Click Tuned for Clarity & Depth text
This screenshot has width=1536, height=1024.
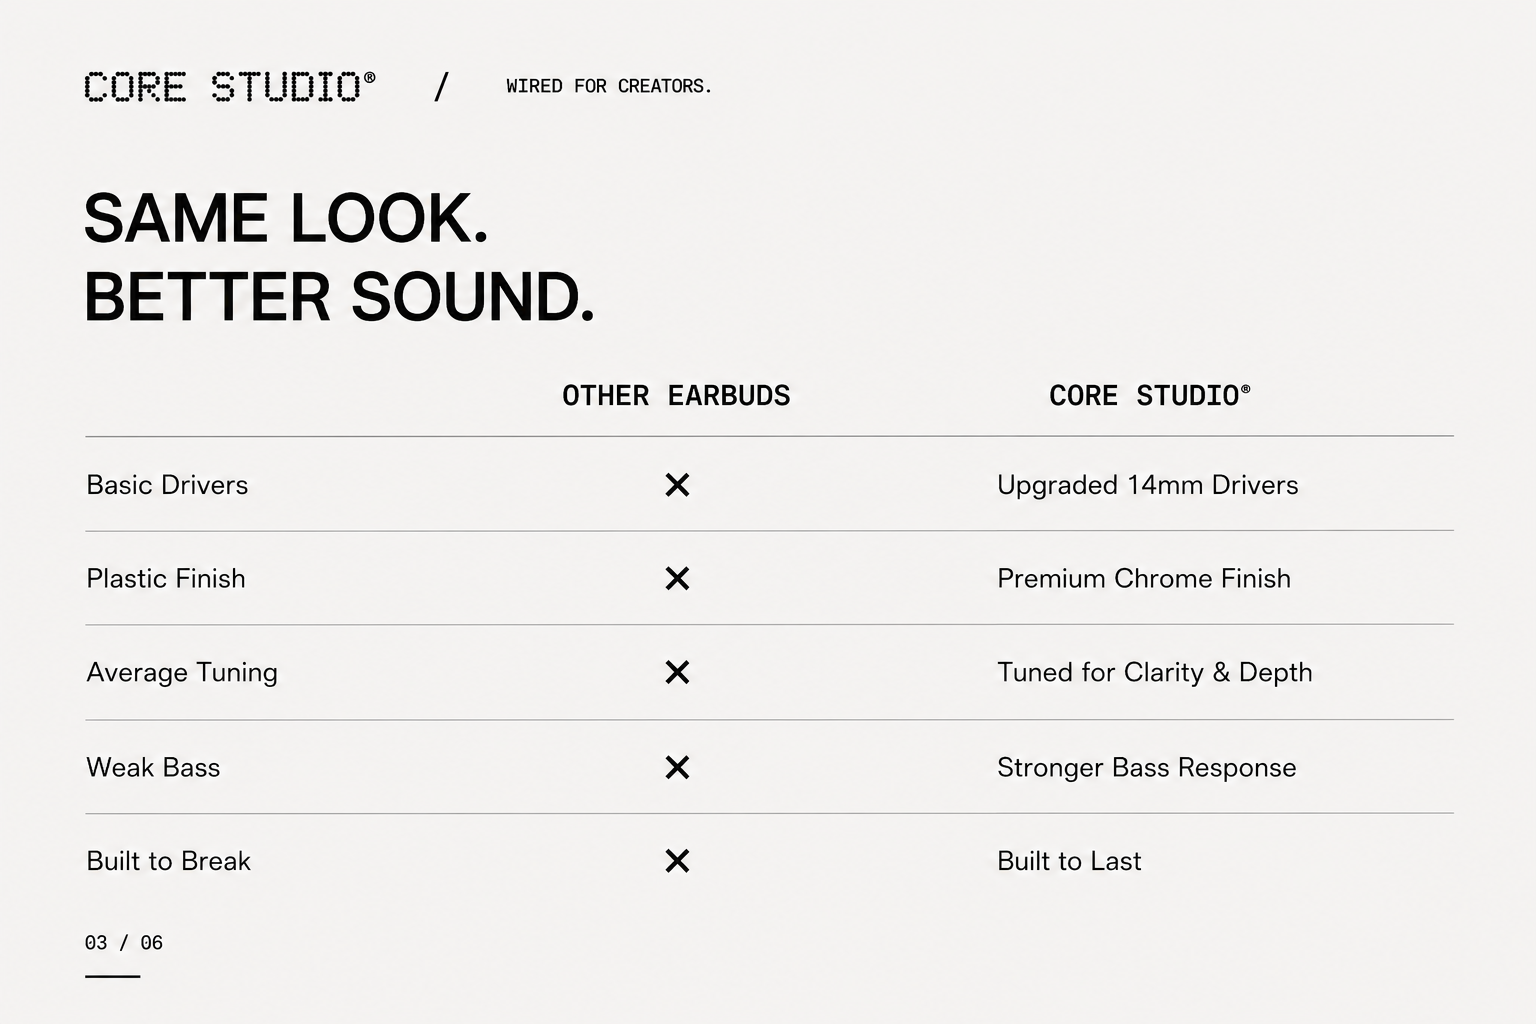click(1154, 672)
